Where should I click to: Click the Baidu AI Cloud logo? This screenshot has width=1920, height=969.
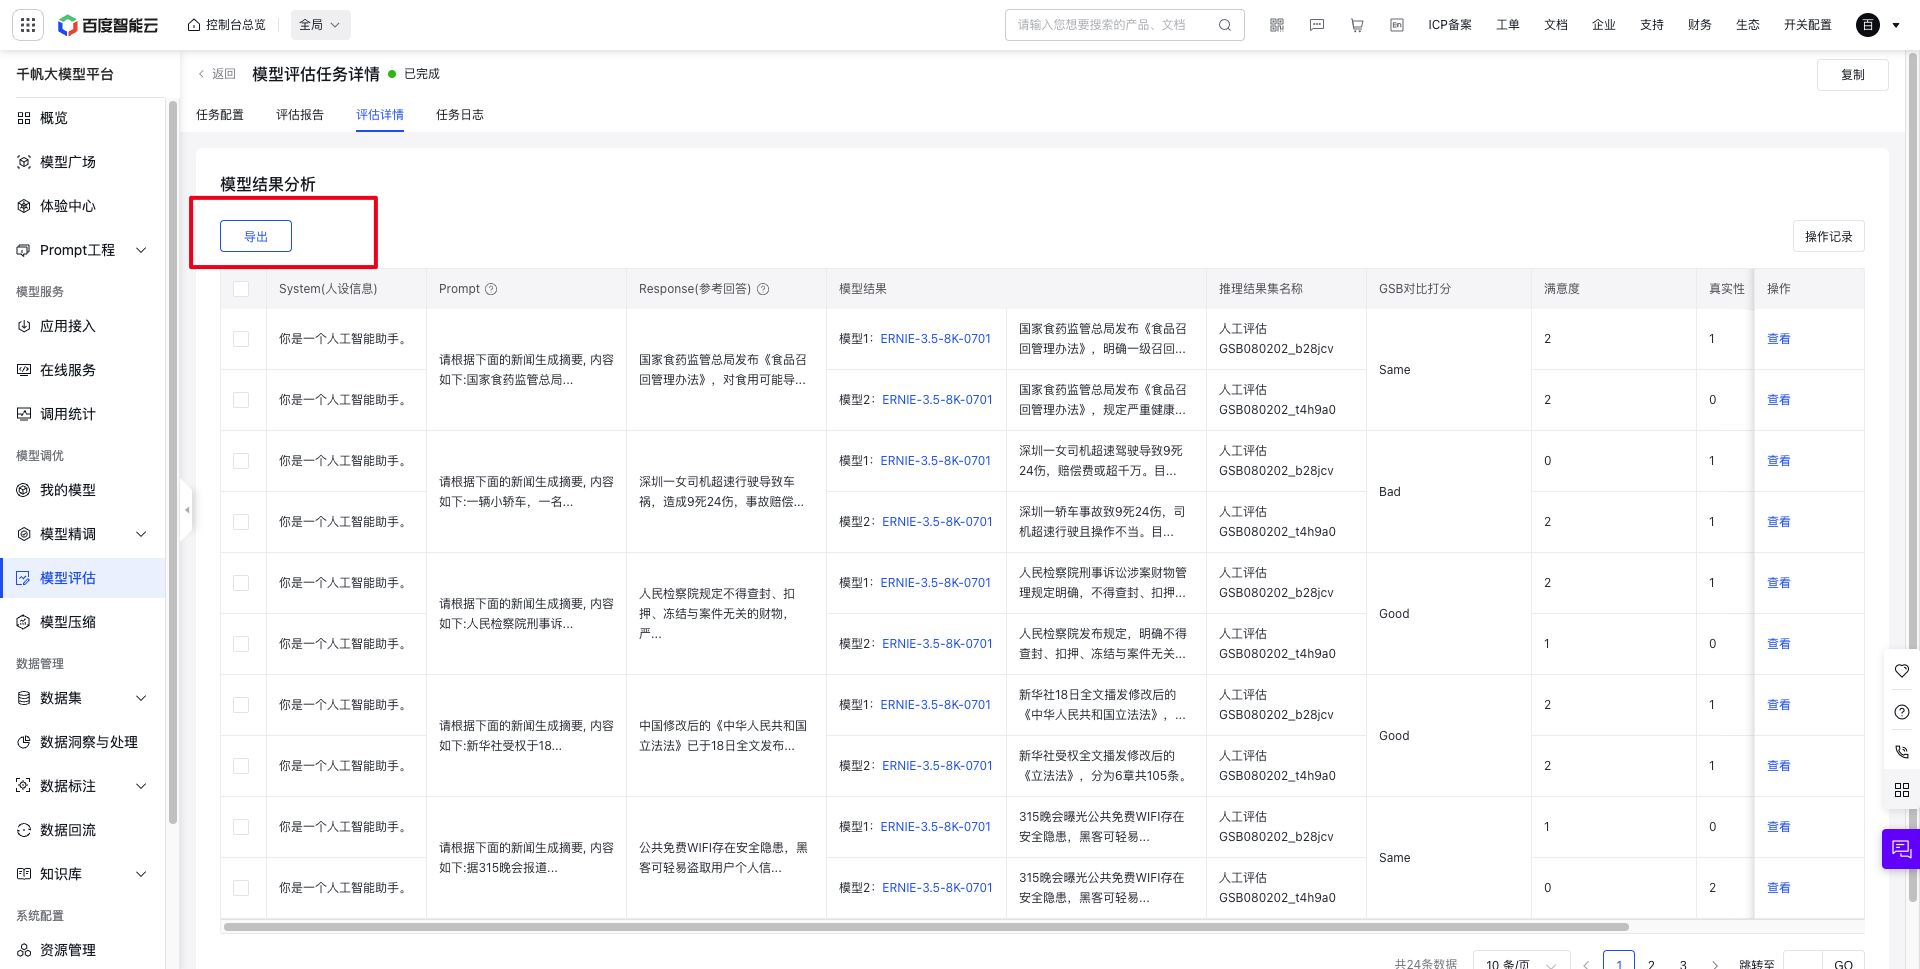point(108,25)
